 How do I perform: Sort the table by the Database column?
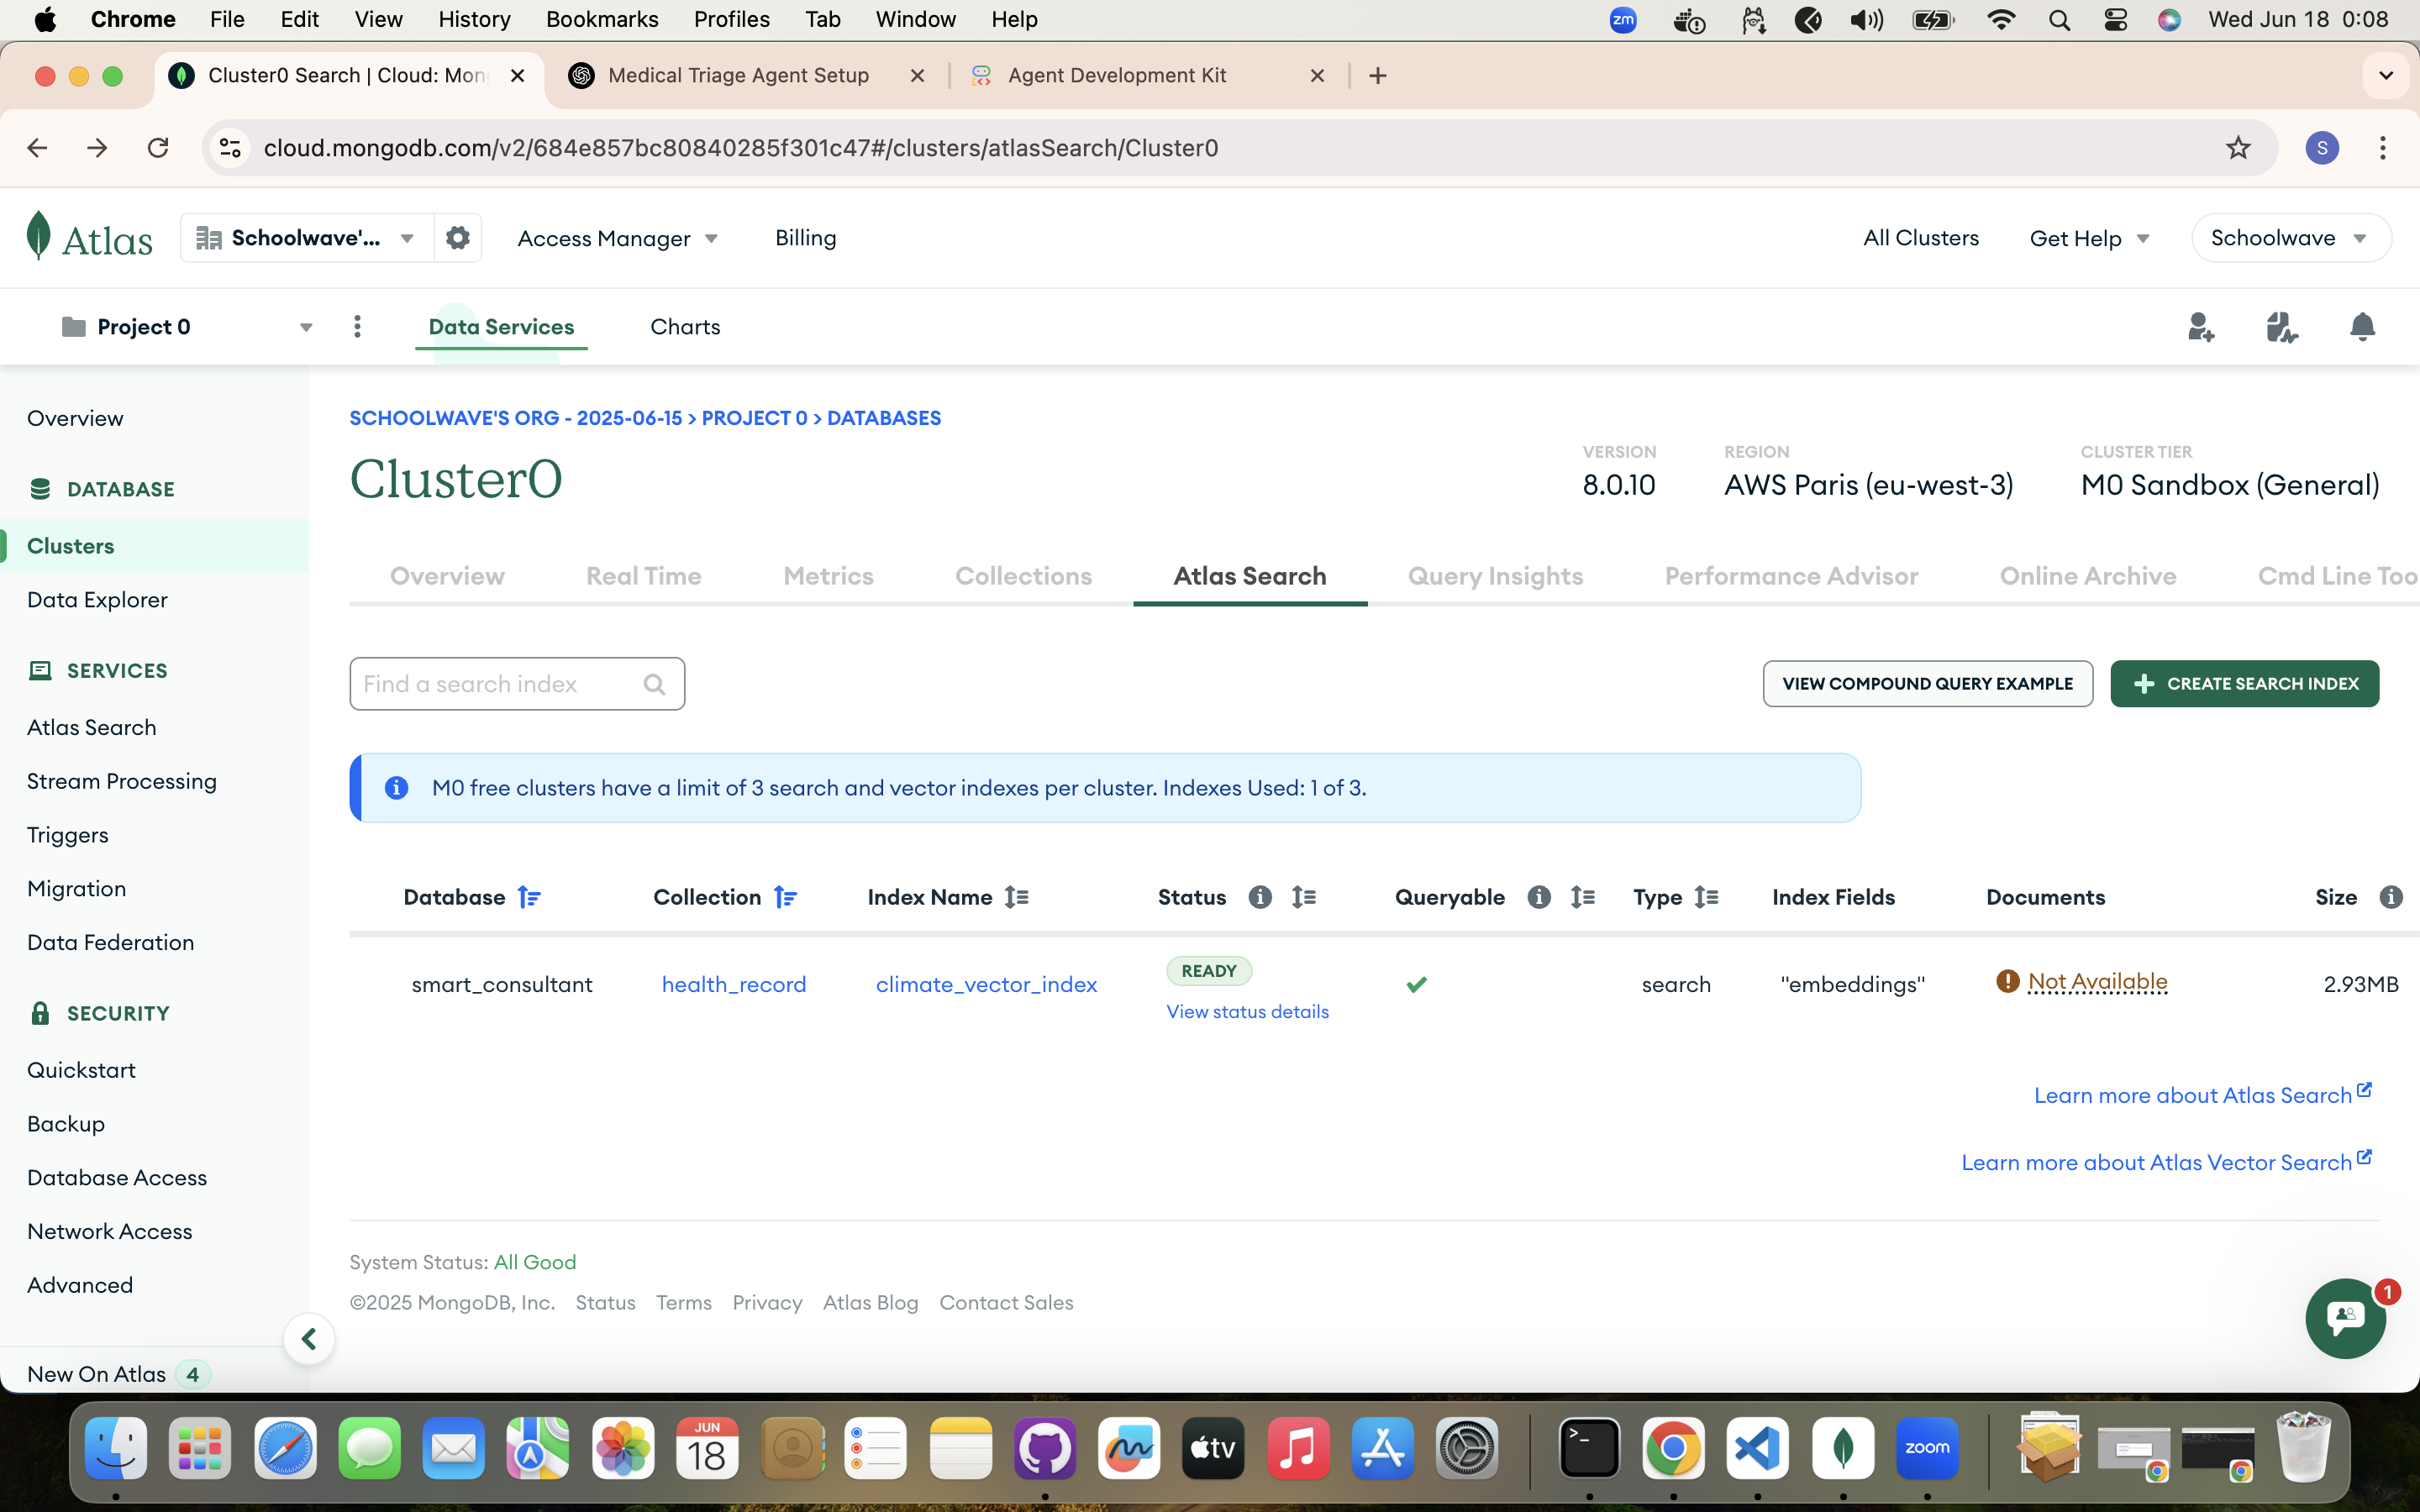tap(530, 897)
